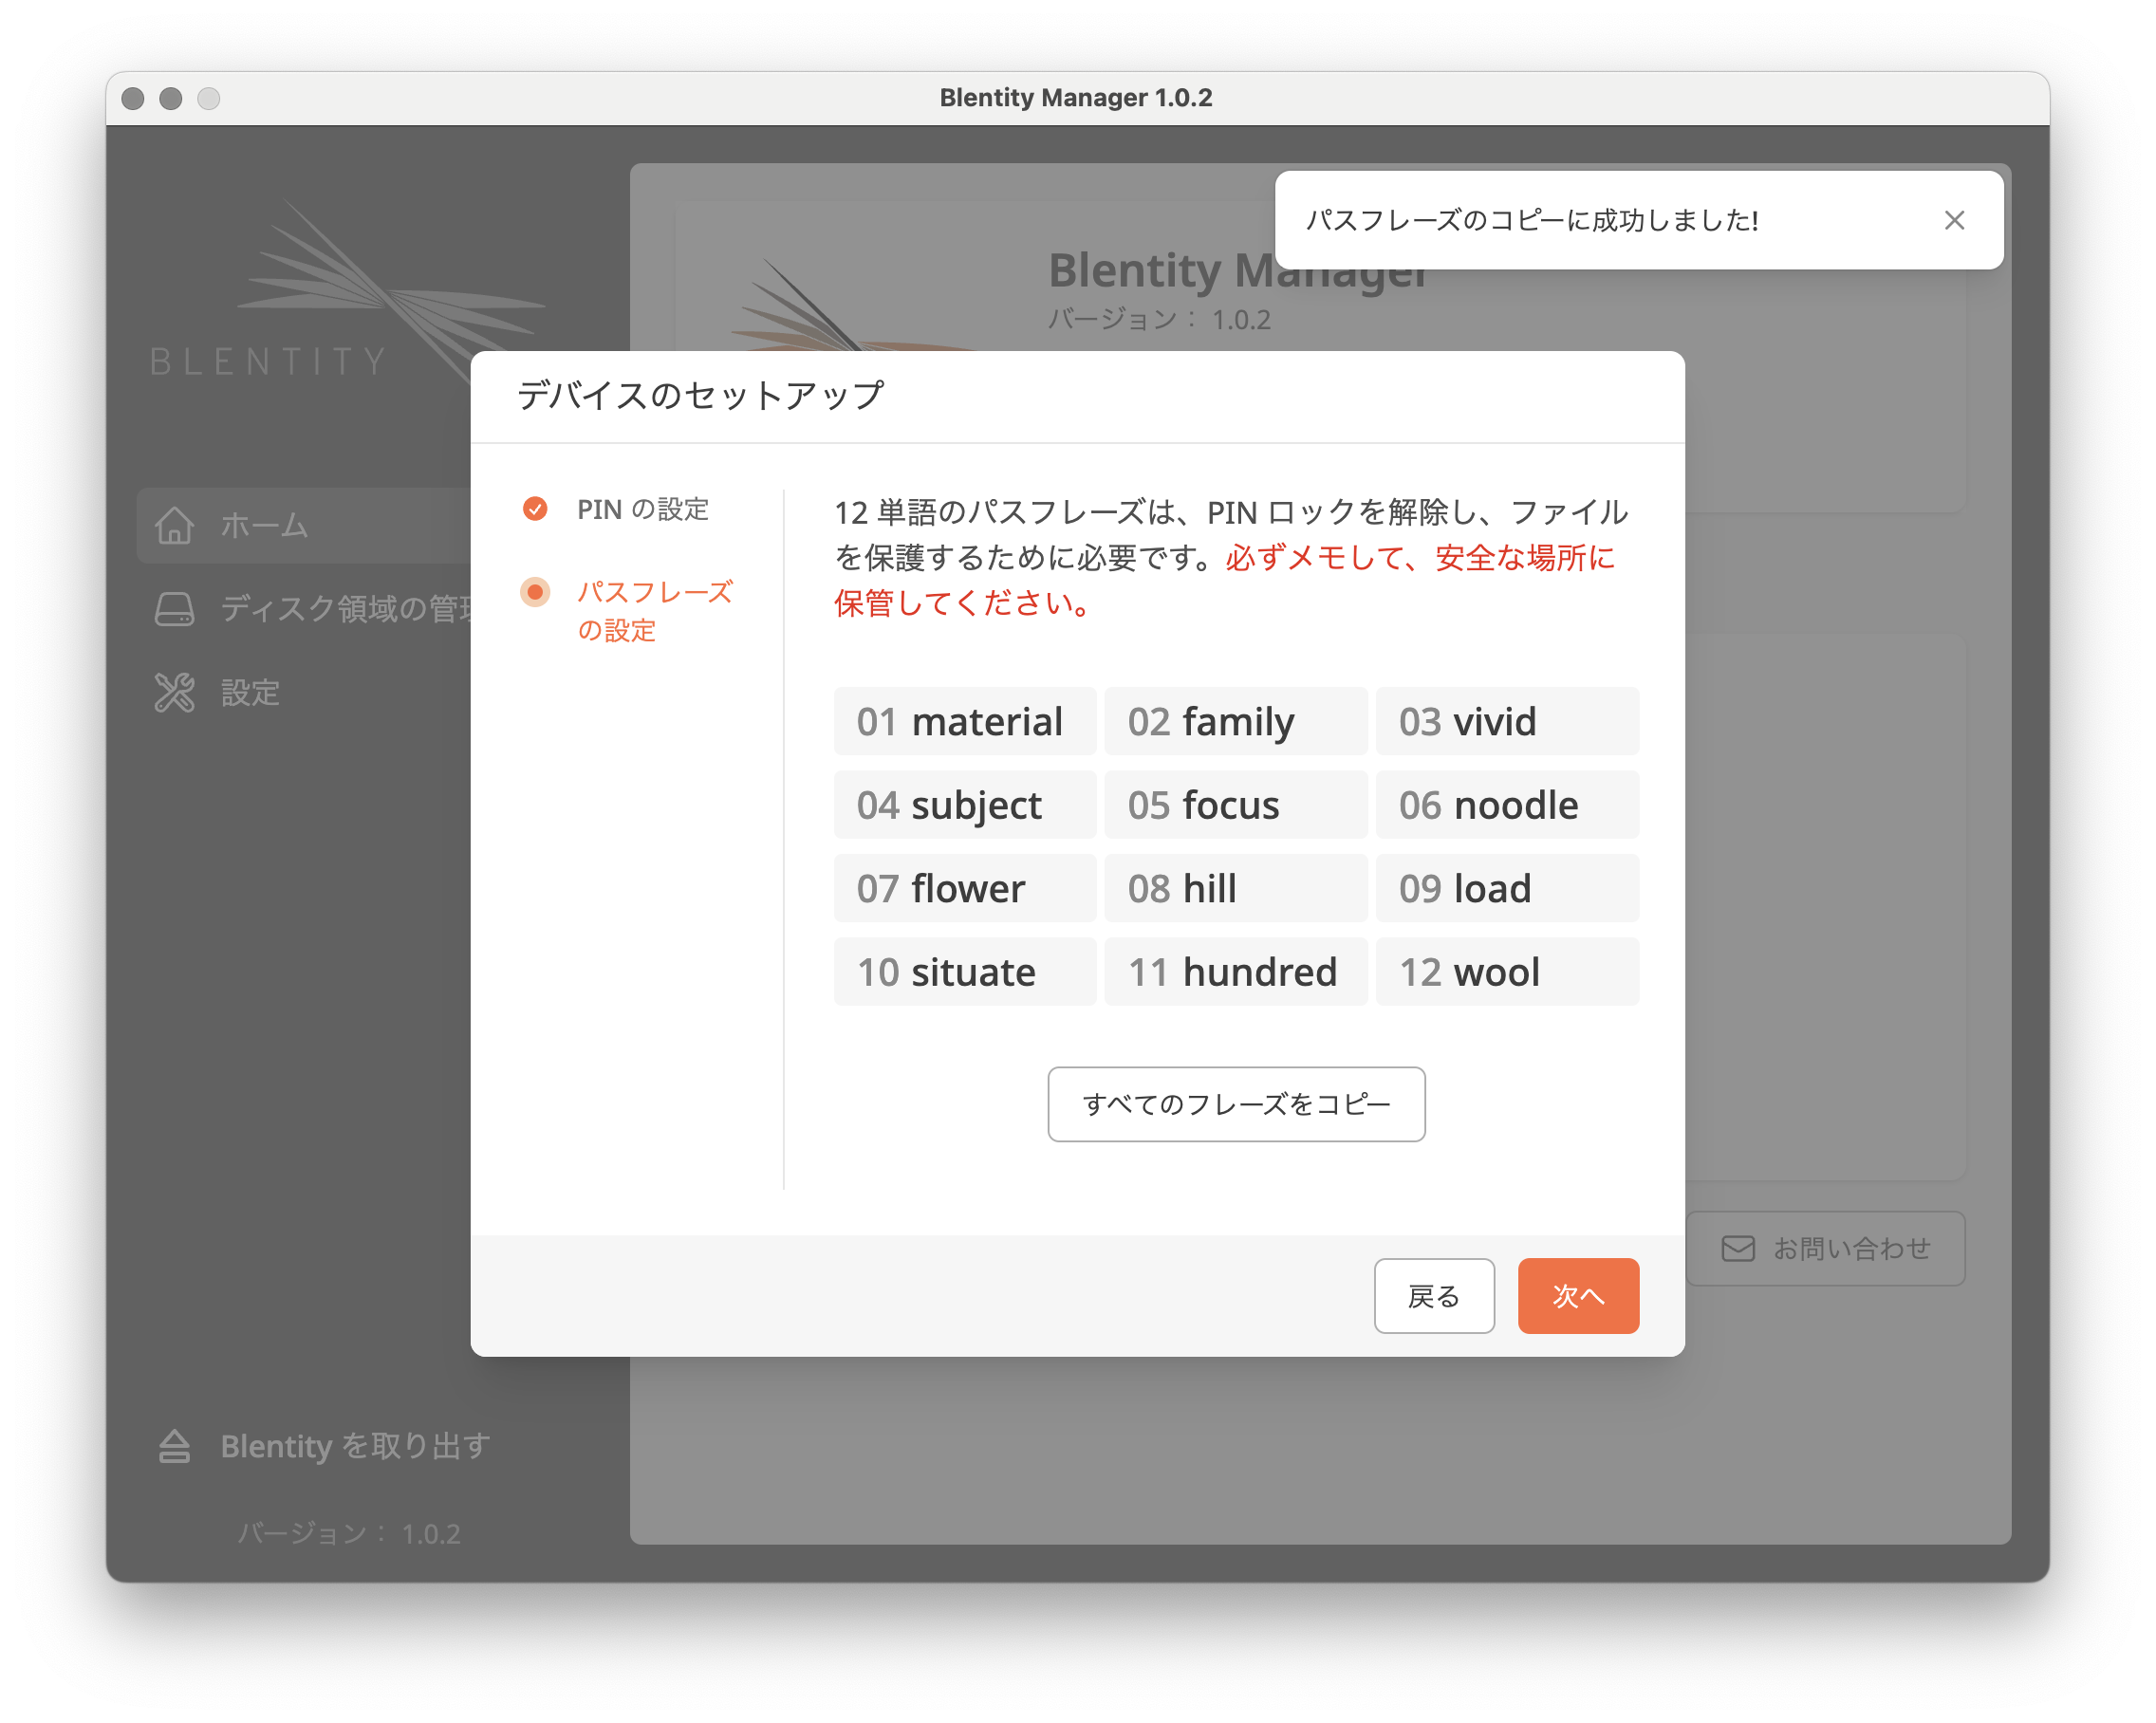Click word 10 situate
The width and height of the screenshot is (2156, 1723).
(x=965, y=971)
